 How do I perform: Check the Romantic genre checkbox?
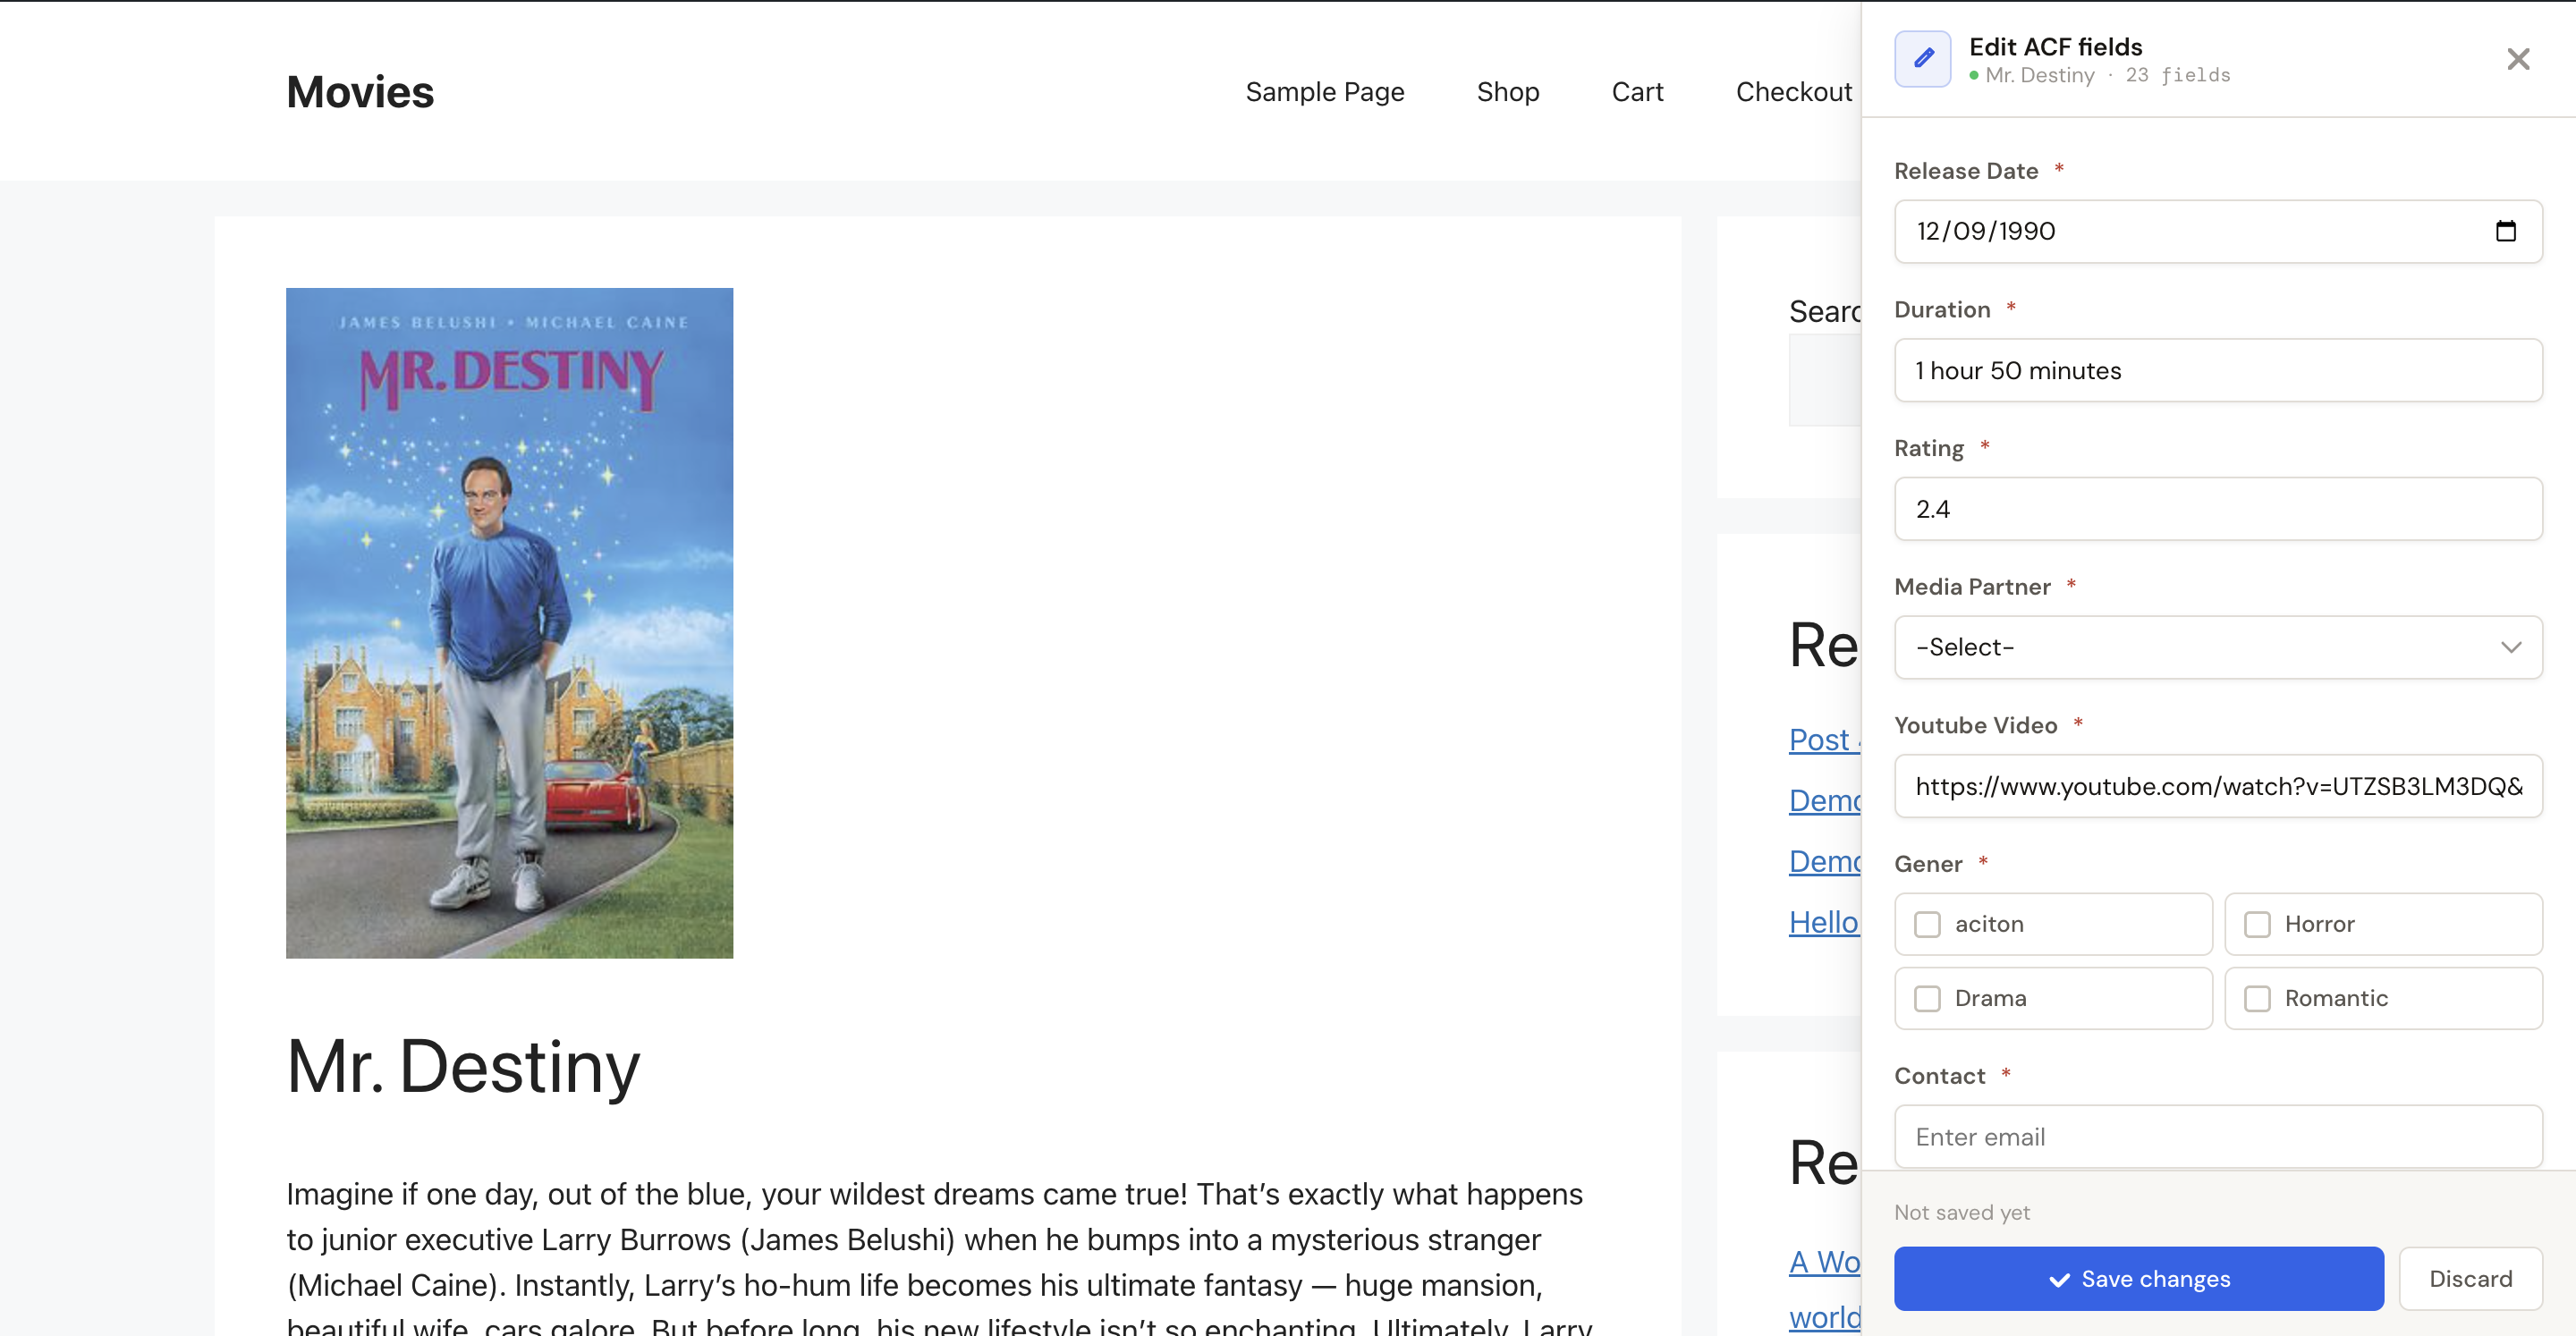point(2257,998)
